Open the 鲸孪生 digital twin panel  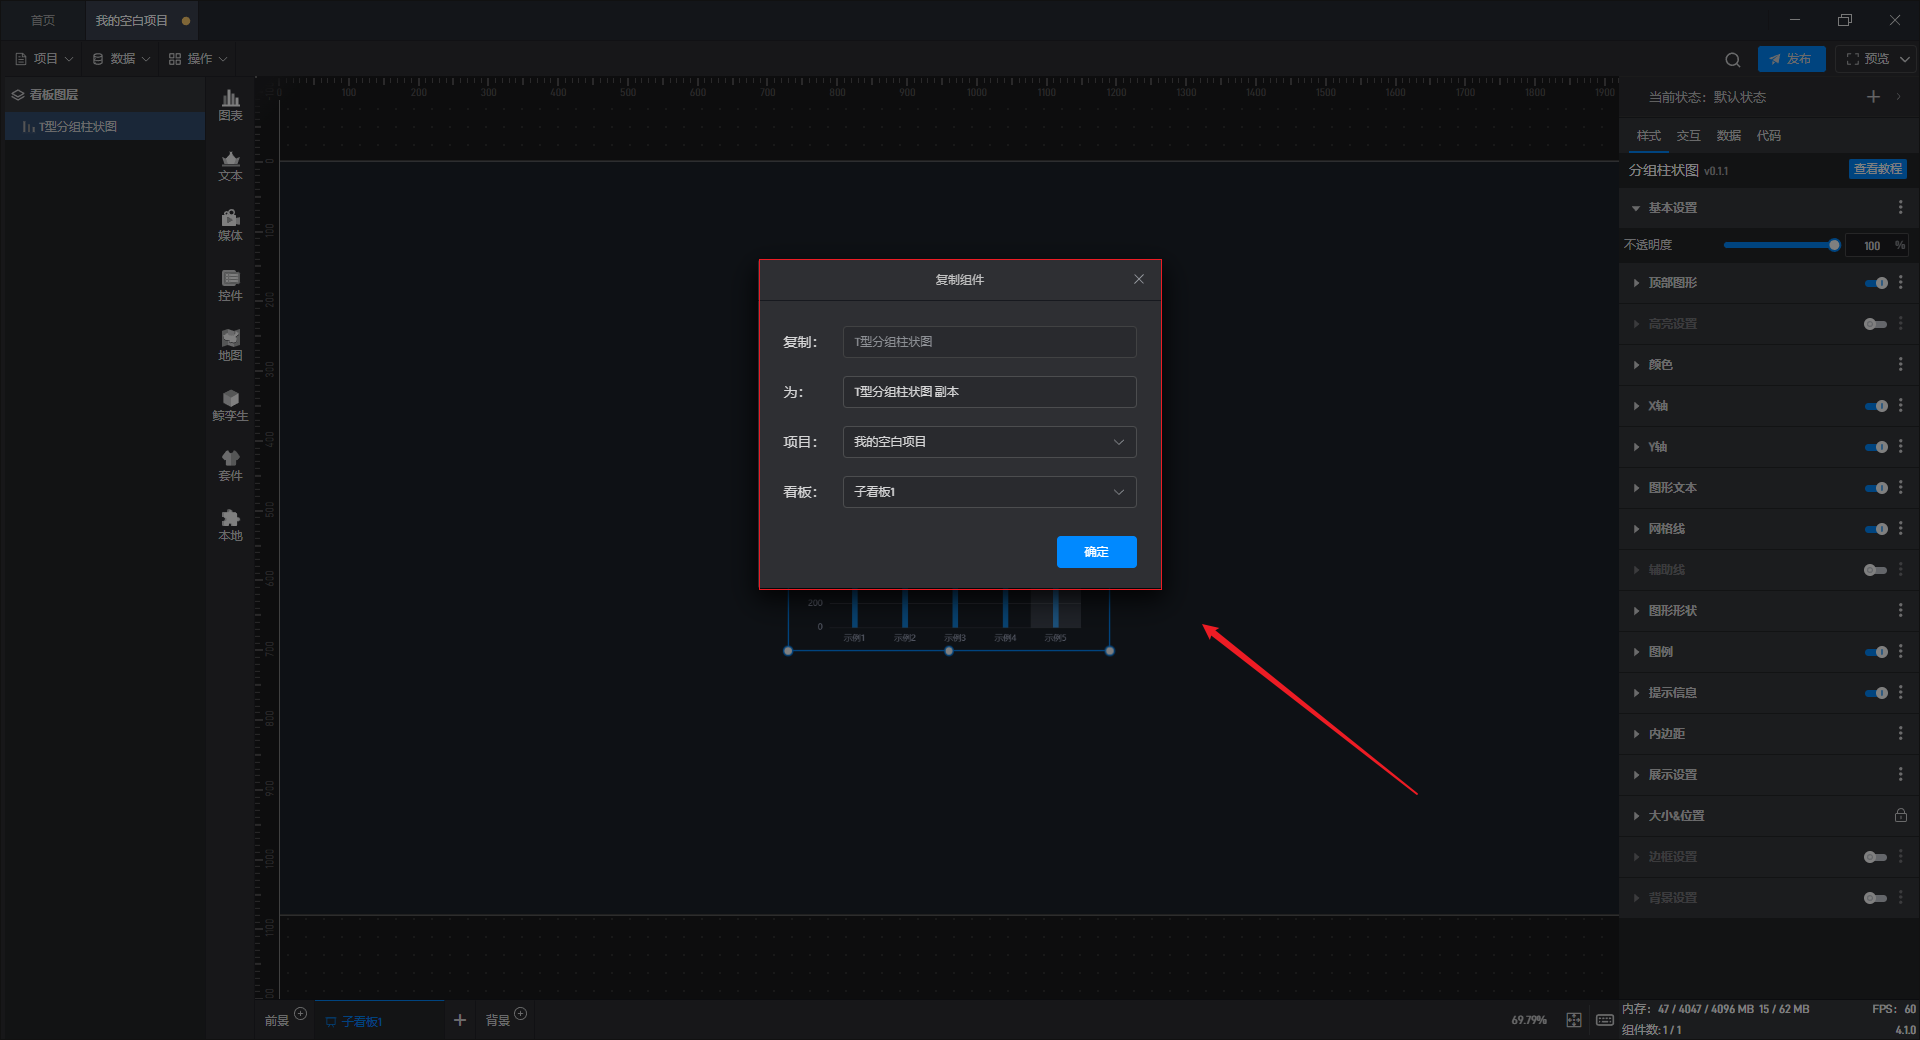tap(230, 405)
